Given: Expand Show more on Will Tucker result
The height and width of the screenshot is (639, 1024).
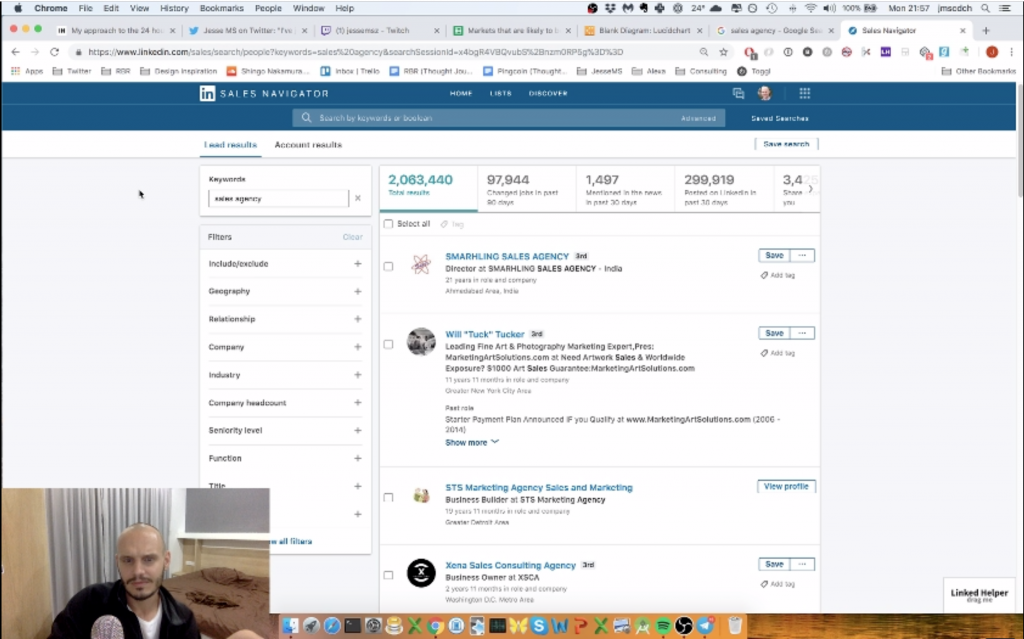Looking at the screenshot, I should [x=471, y=442].
